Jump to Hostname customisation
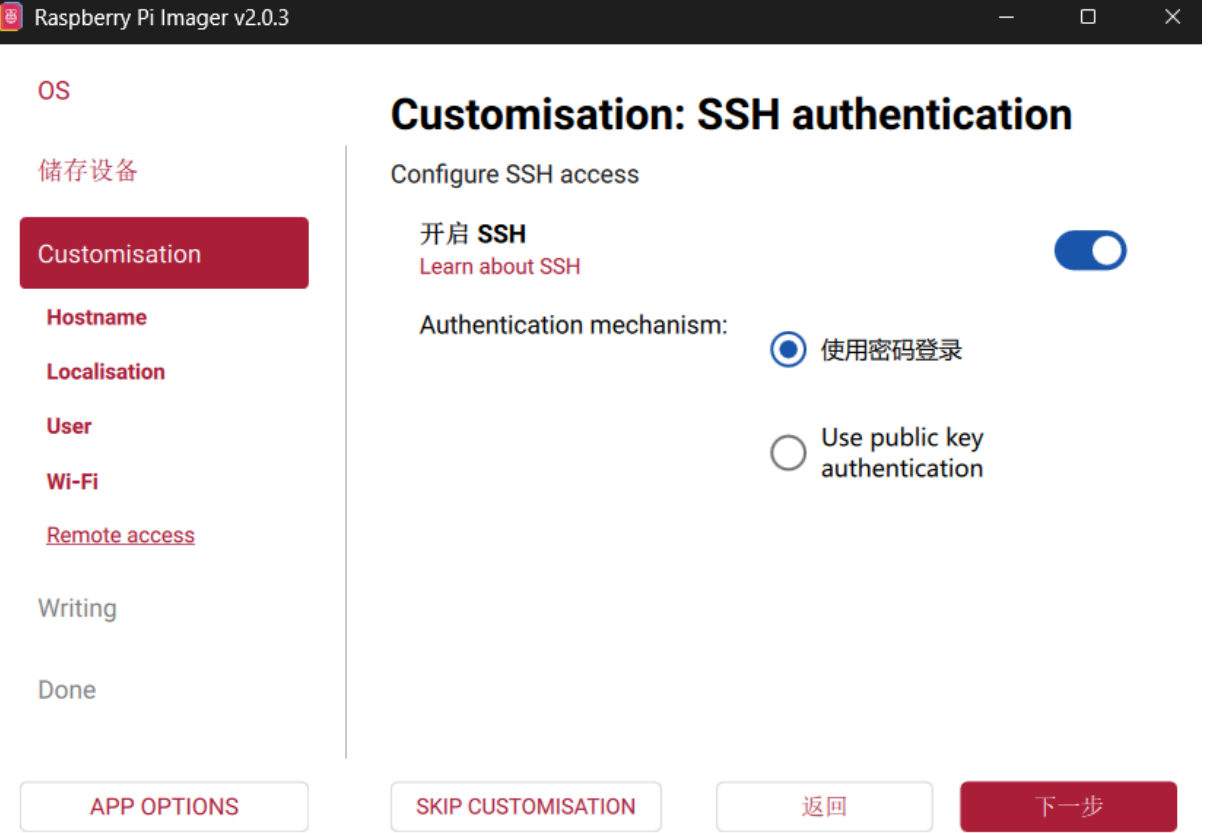This screenshot has height=833, width=1213. (97, 317)
